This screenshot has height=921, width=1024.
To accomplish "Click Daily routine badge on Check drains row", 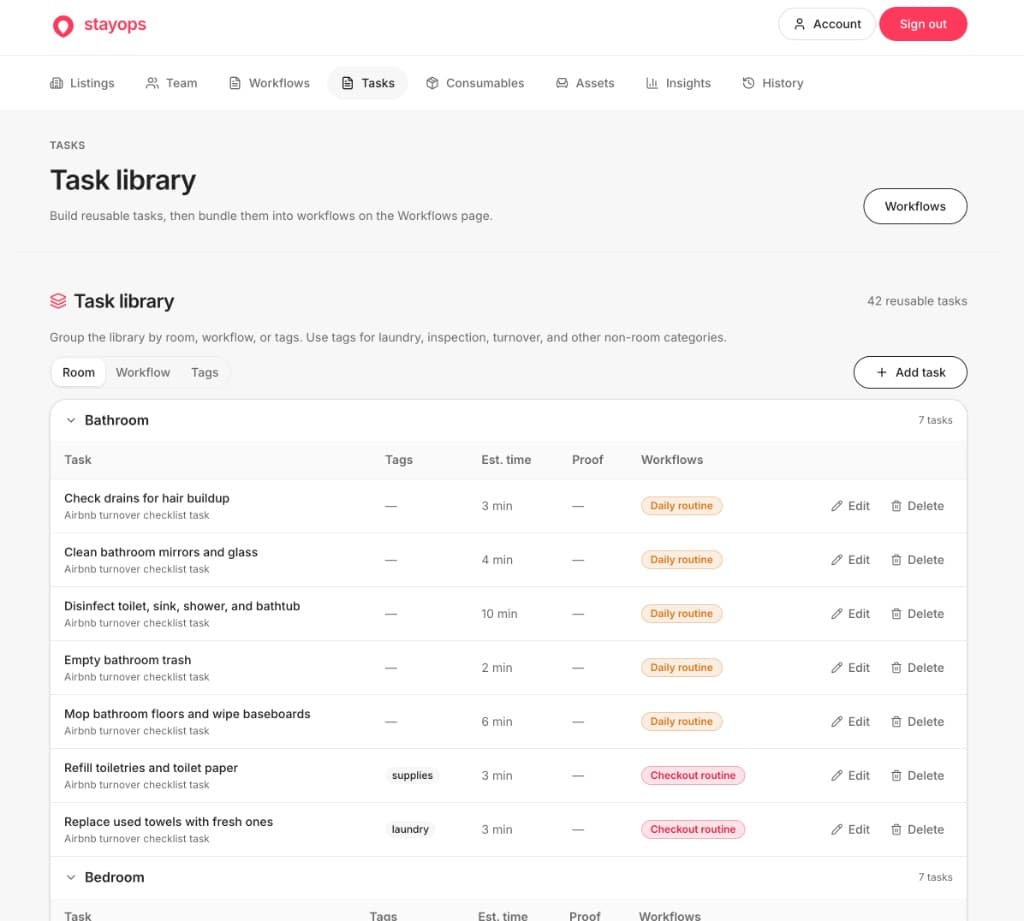I will click(681, 506).
